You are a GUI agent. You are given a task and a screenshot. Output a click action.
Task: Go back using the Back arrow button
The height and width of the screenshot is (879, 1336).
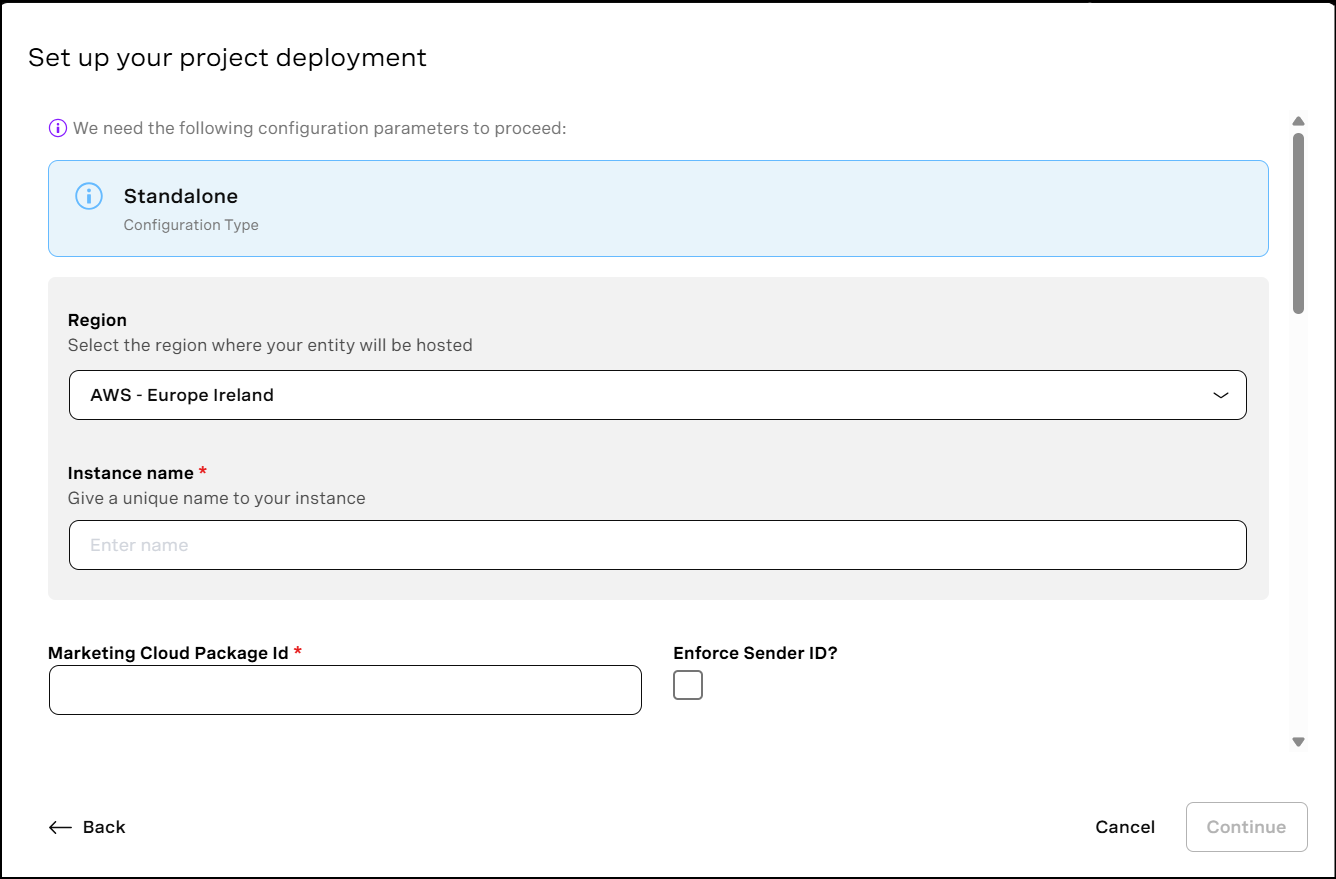tap(87, 827)
